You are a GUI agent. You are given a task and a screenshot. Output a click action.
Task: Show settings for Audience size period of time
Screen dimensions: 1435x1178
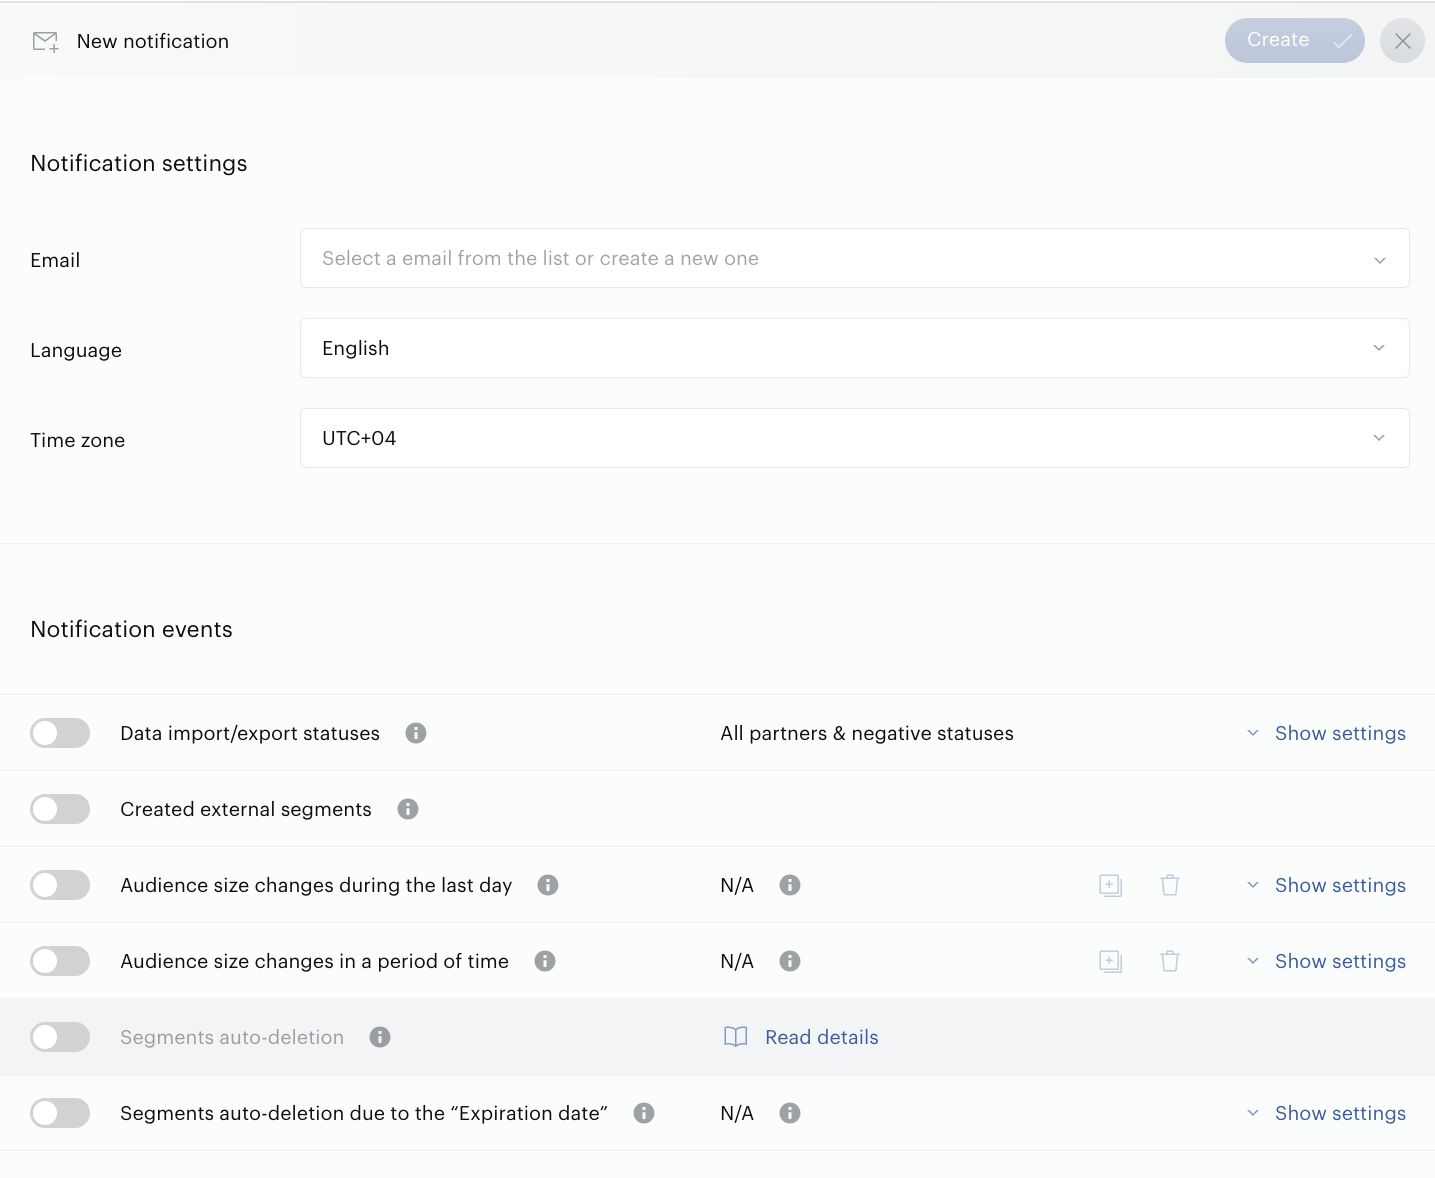1326,961
